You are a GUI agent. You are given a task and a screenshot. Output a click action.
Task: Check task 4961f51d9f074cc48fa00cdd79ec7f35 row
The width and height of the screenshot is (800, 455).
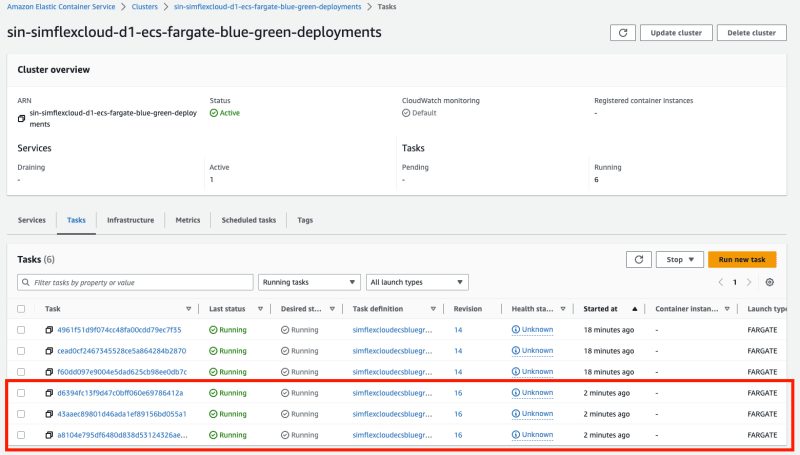[21, 330]
